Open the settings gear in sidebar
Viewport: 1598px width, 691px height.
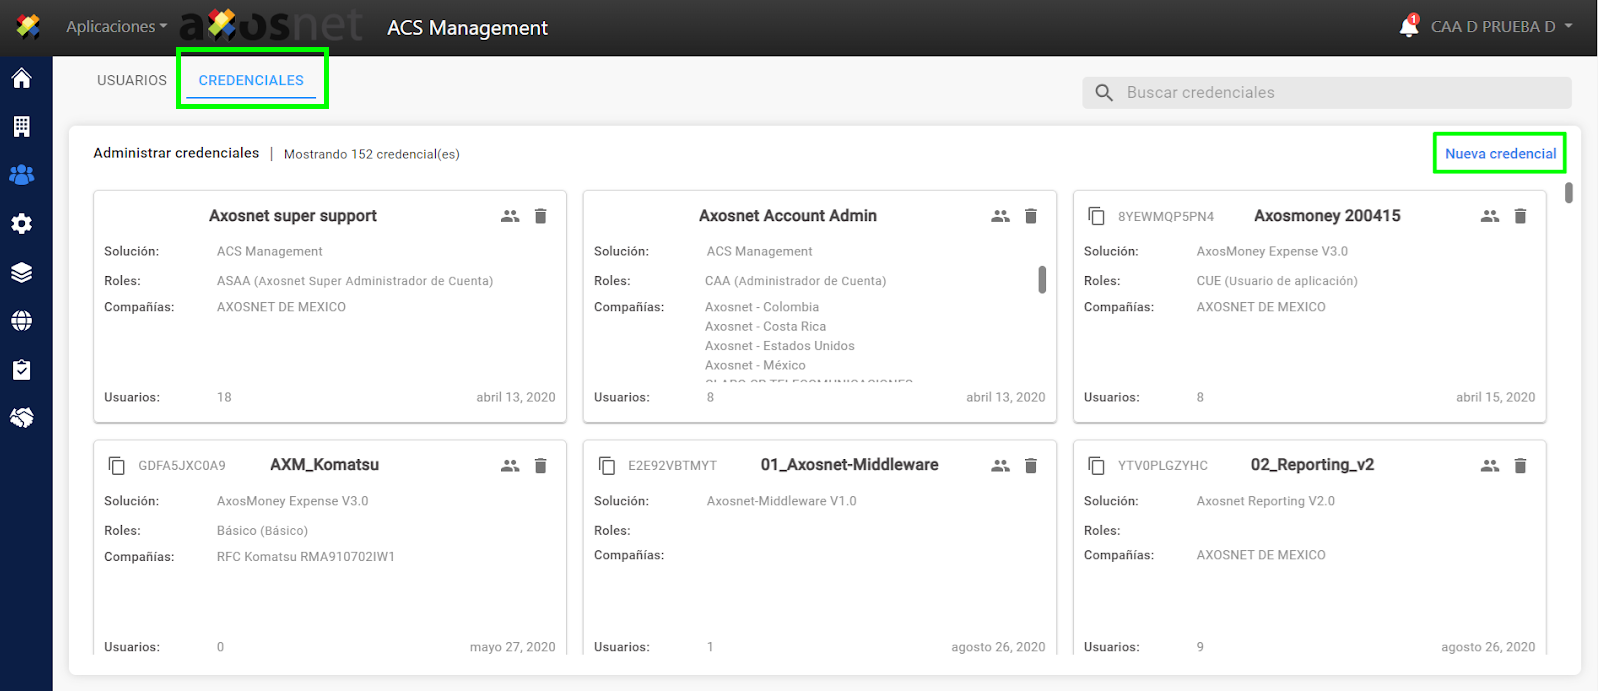21,224
